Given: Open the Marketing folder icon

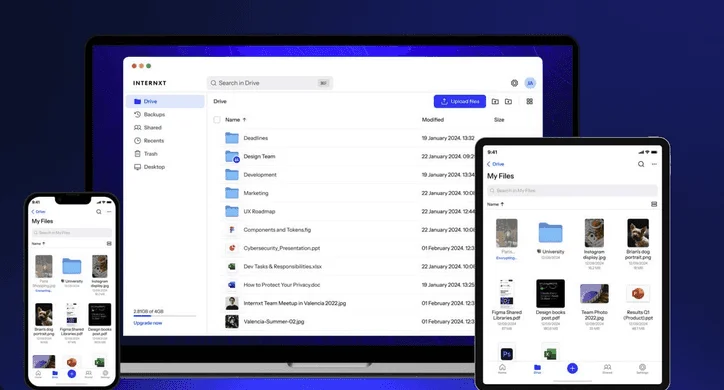Looking at the screenshot, I should point(232,193).
